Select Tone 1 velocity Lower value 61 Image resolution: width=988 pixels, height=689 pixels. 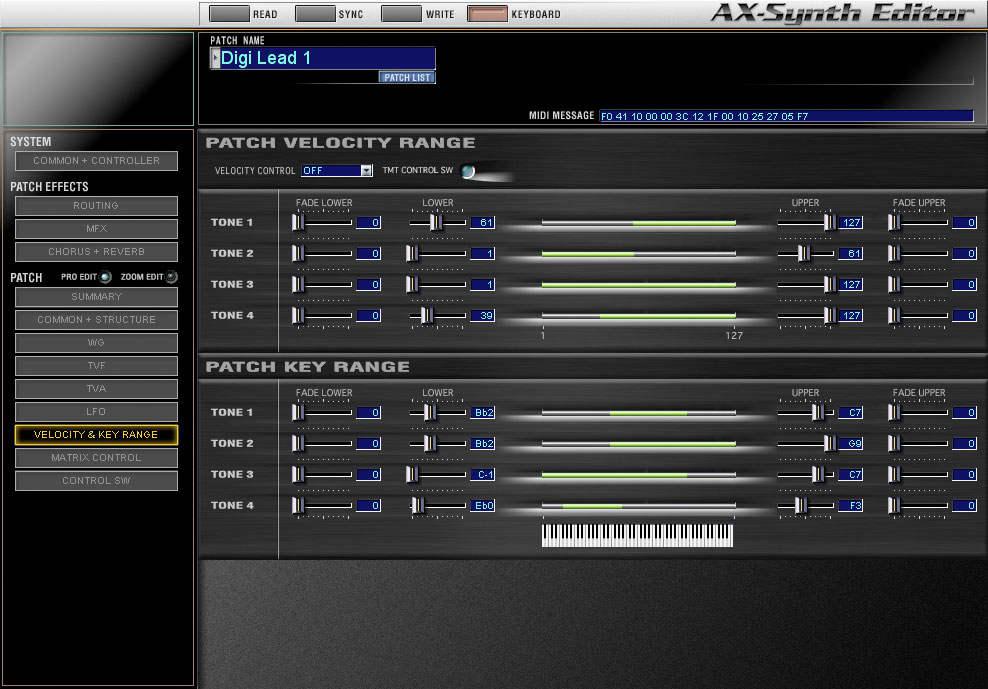coord(483,223)
